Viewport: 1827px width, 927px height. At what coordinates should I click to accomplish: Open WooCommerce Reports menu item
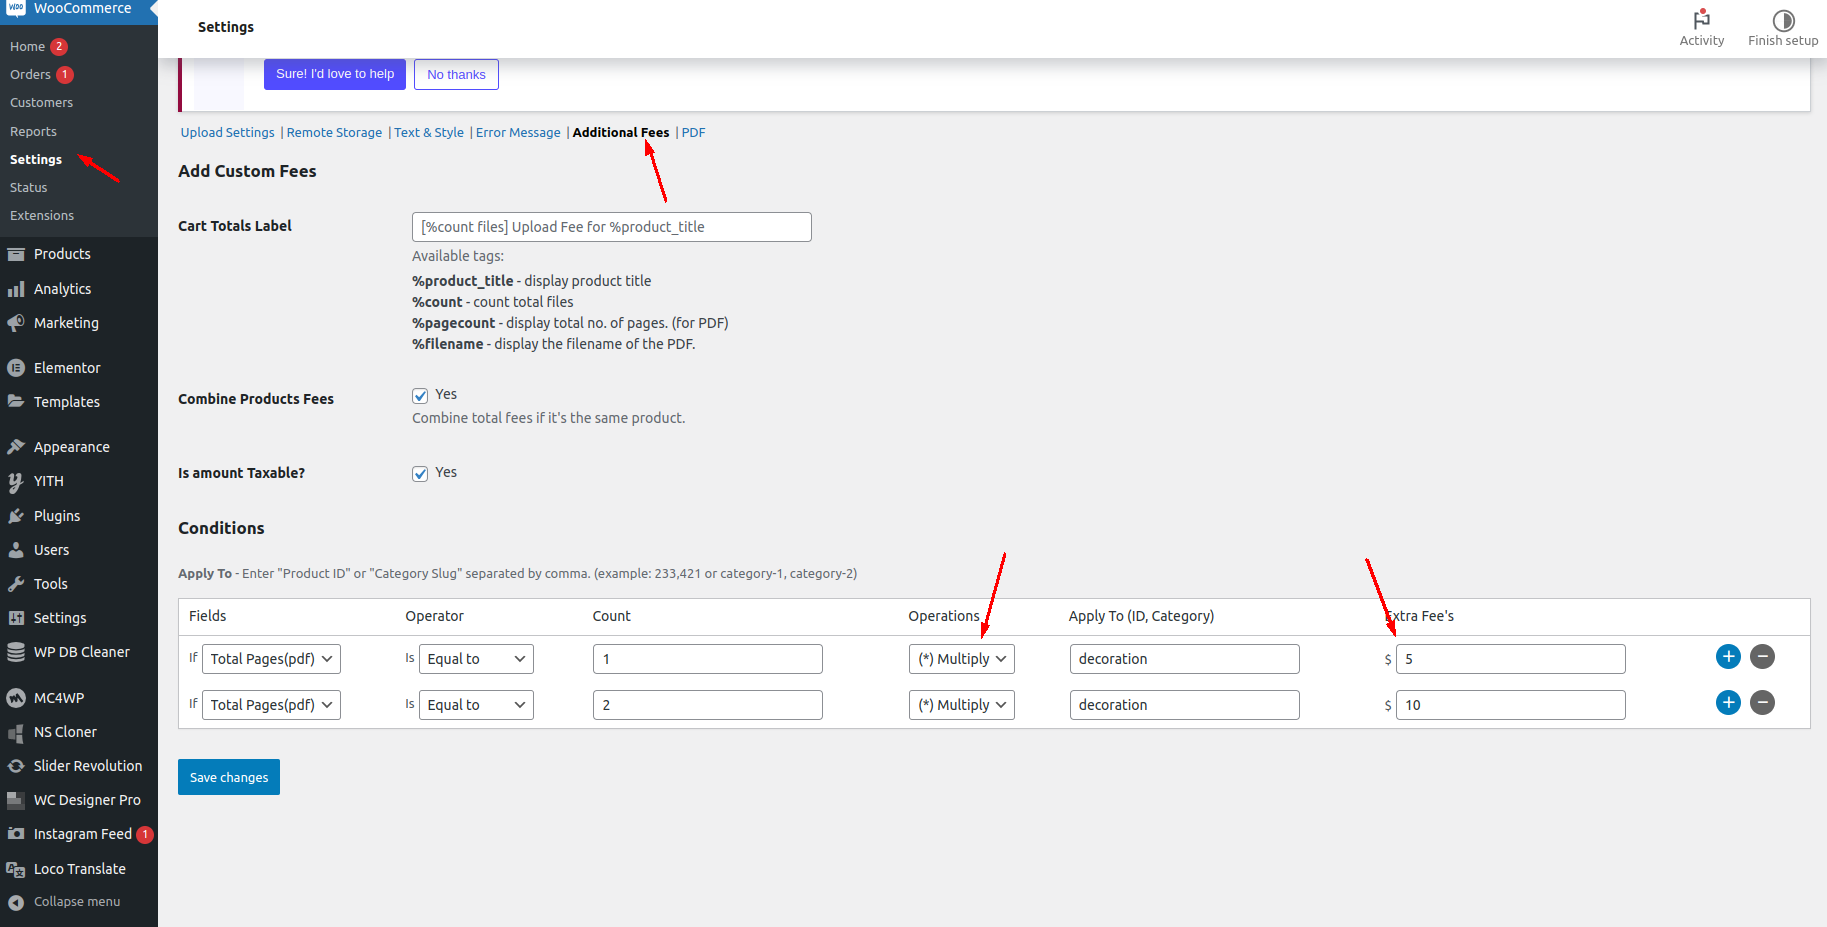[33, 132]
